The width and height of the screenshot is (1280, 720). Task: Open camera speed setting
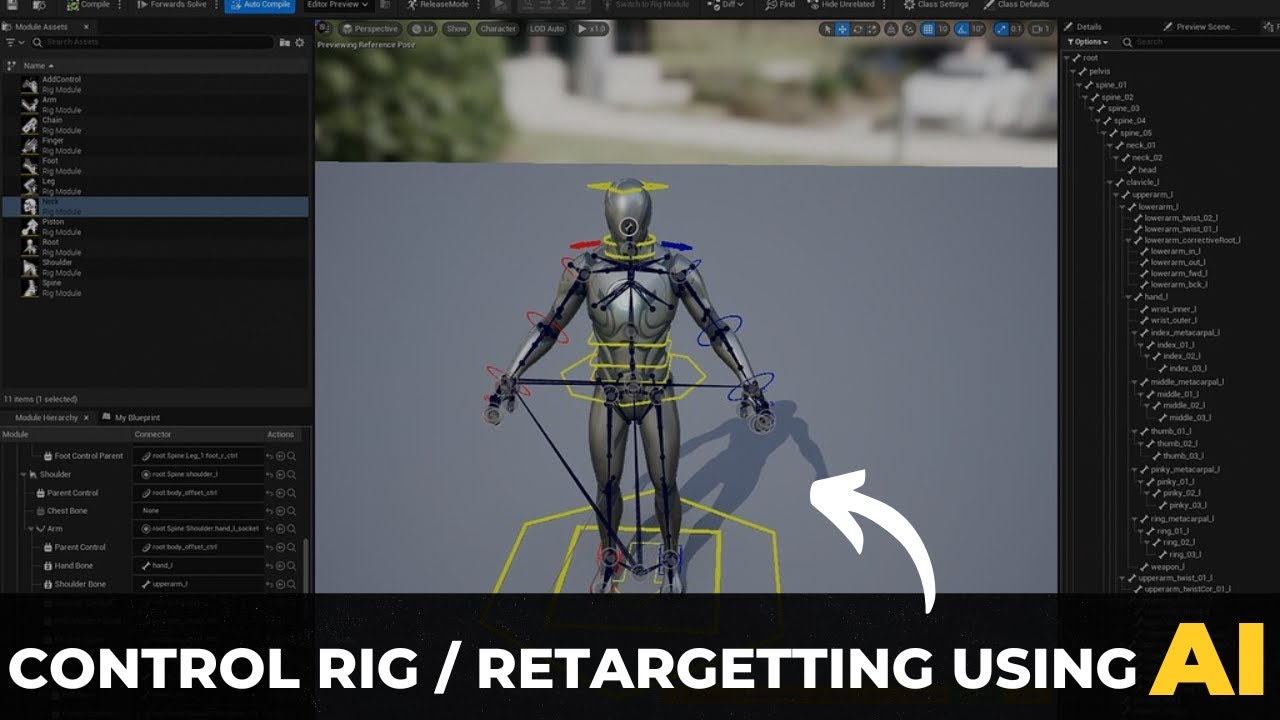point(1041,29)
